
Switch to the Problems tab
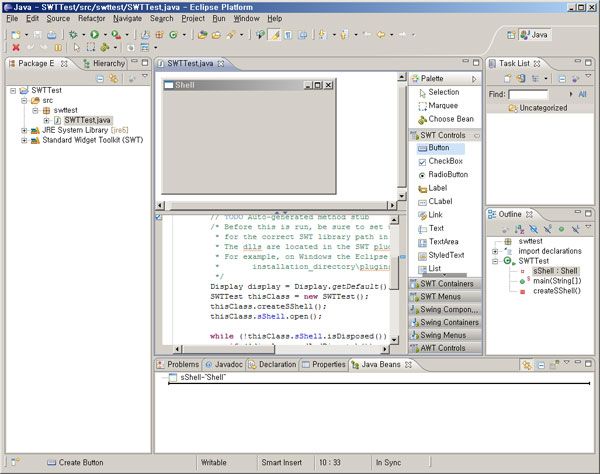click(178, 365)
